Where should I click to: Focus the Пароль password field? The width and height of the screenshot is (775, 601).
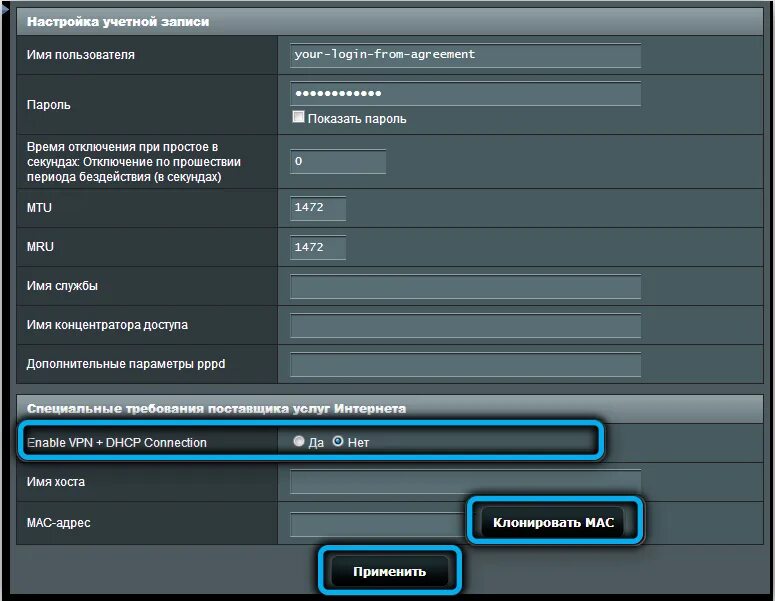465,93
